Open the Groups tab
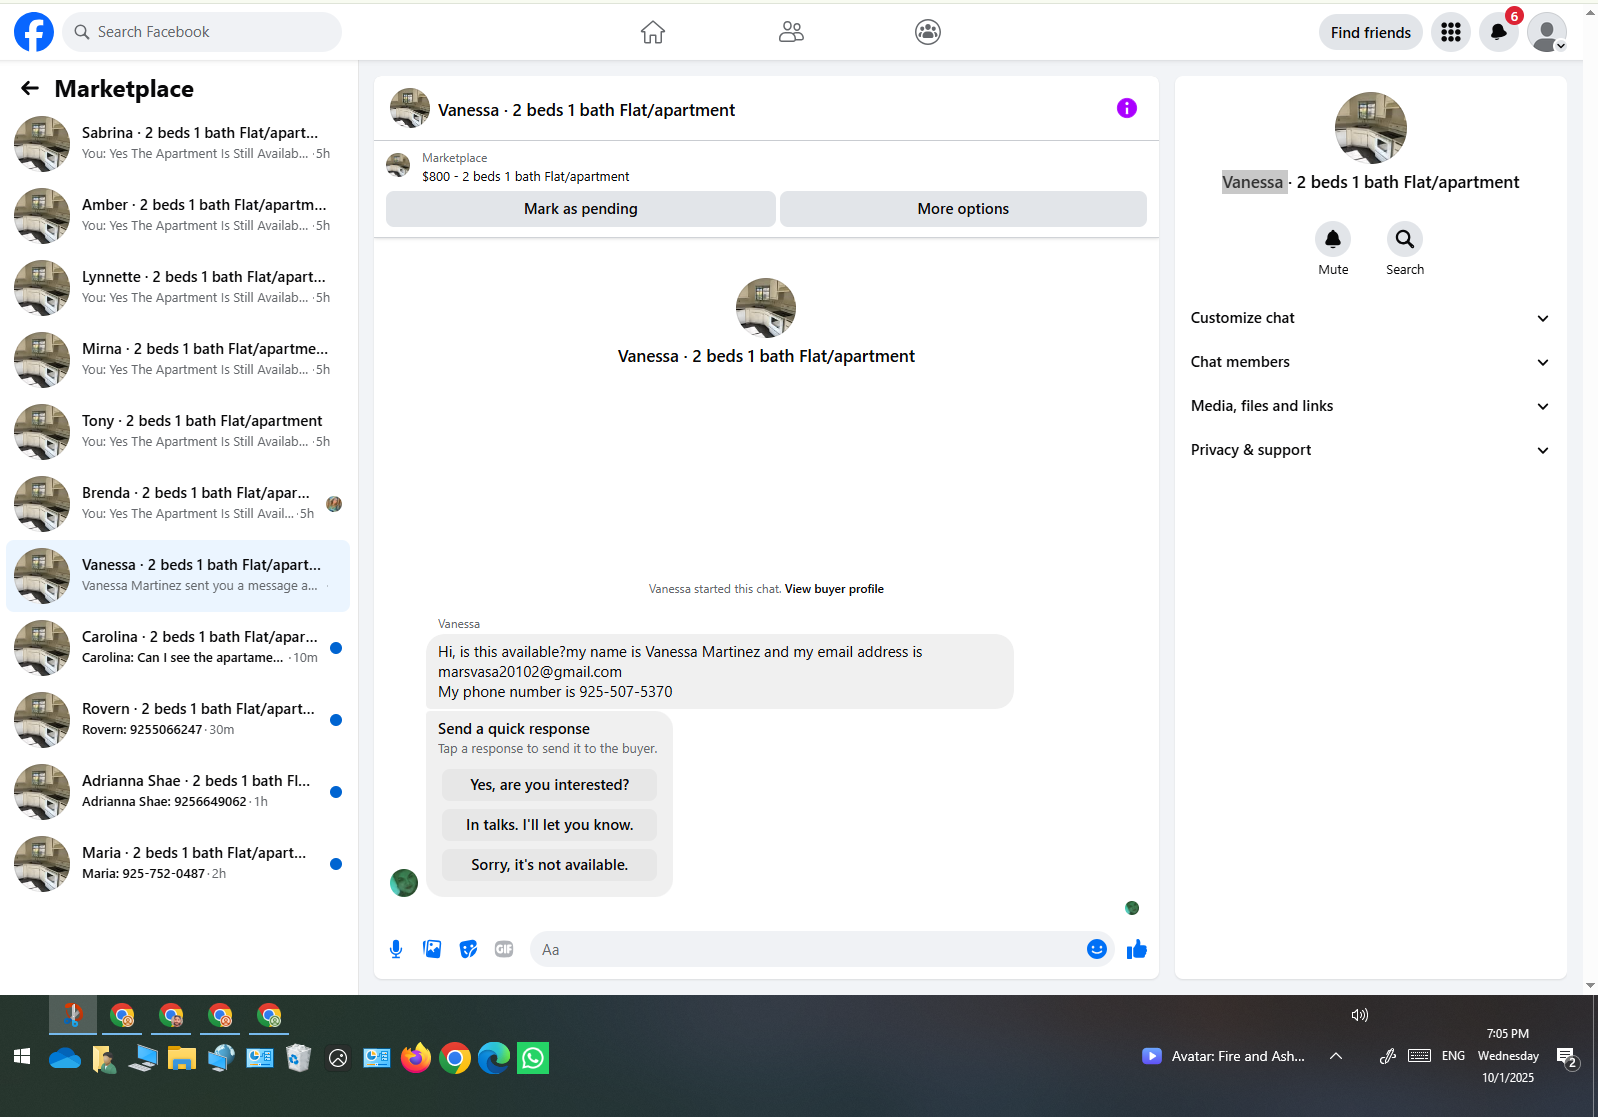The width and height of the screenshot is (1598, 1117). coord(928,32)
